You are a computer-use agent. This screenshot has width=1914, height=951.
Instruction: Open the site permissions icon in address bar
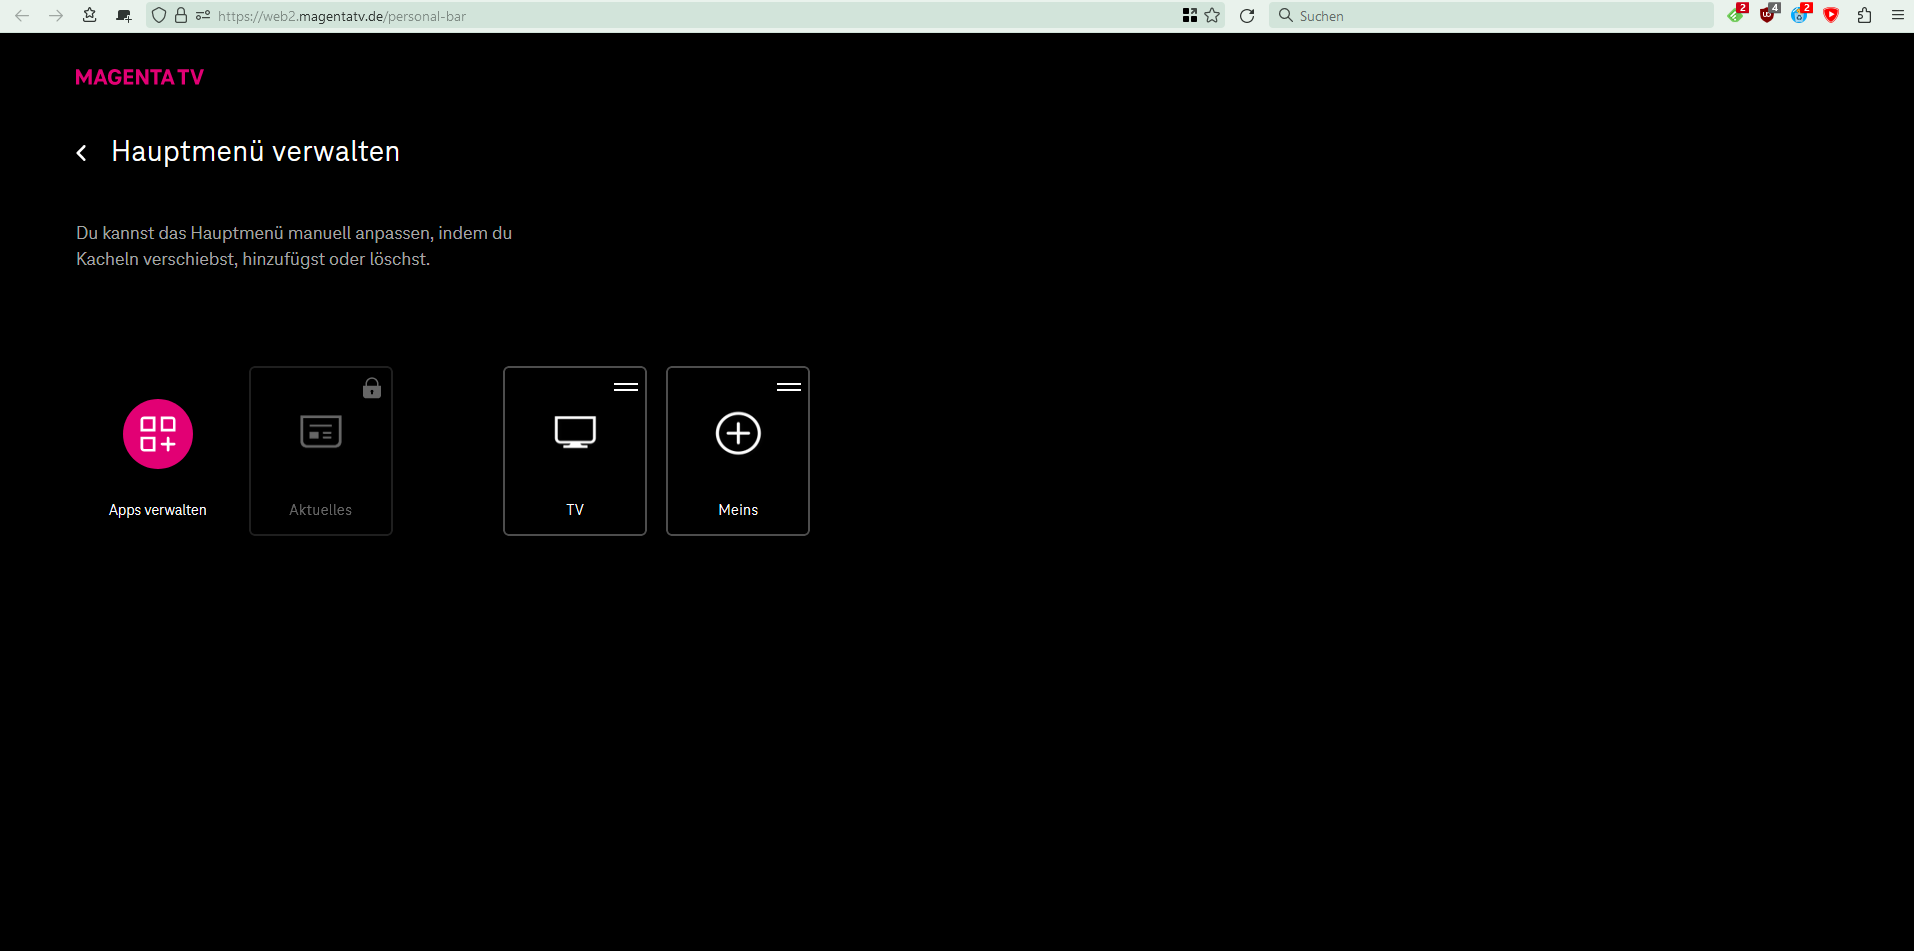[203, 16]
